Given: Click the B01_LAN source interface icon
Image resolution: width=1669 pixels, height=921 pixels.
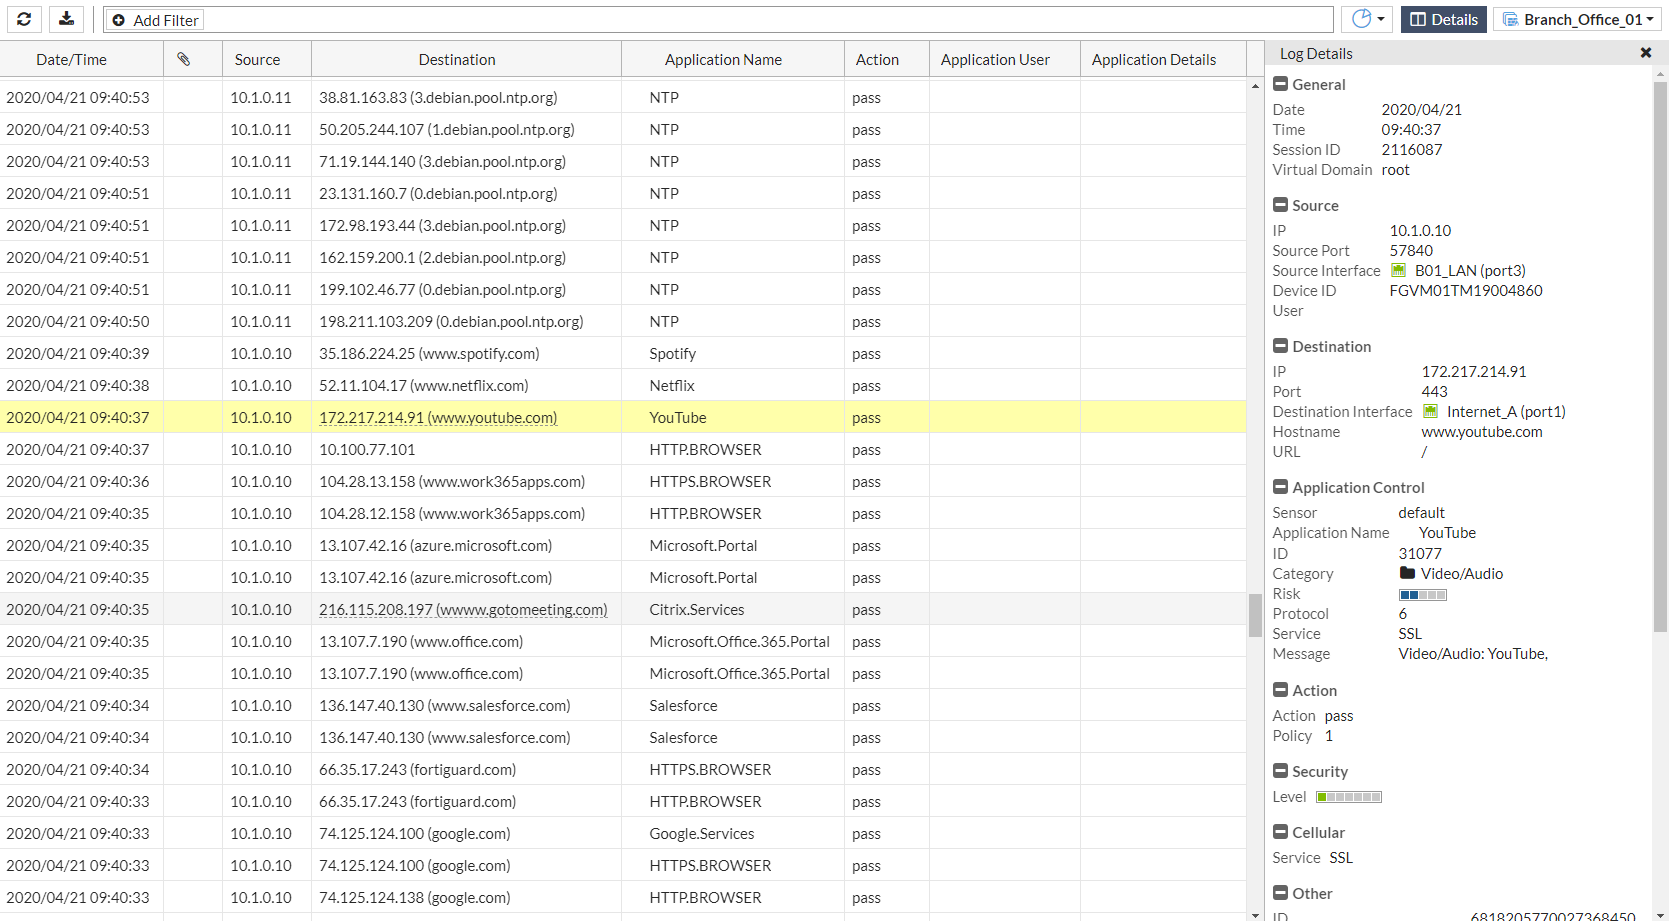Looking at the screenshot, I should tap(1399, 271).
